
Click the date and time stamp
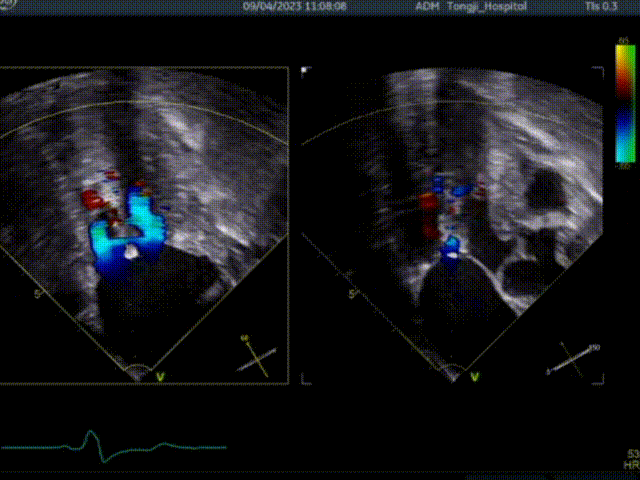pyautogui.click(x=295, y=6)
